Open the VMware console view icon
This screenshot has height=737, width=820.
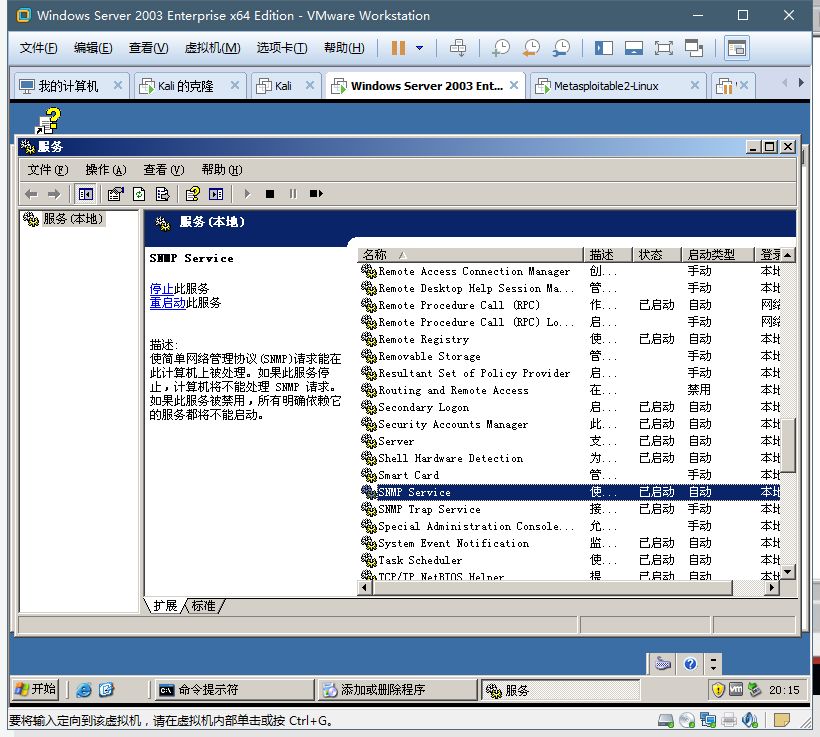tap(736, 48)
